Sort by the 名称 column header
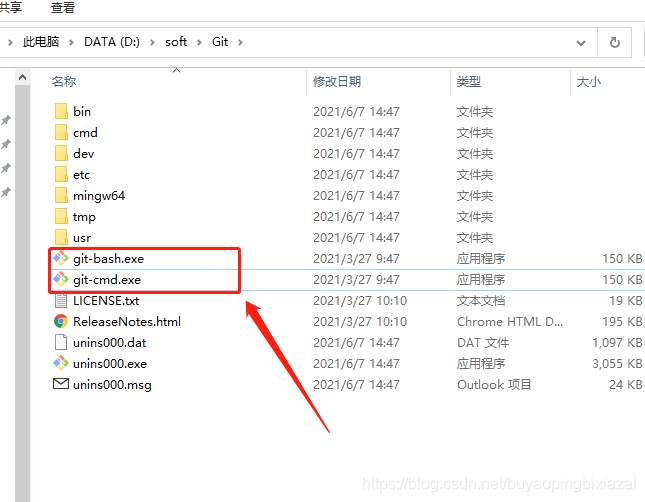Image resolution: width=645 pixels, height=502 pixels. point(64,81)
